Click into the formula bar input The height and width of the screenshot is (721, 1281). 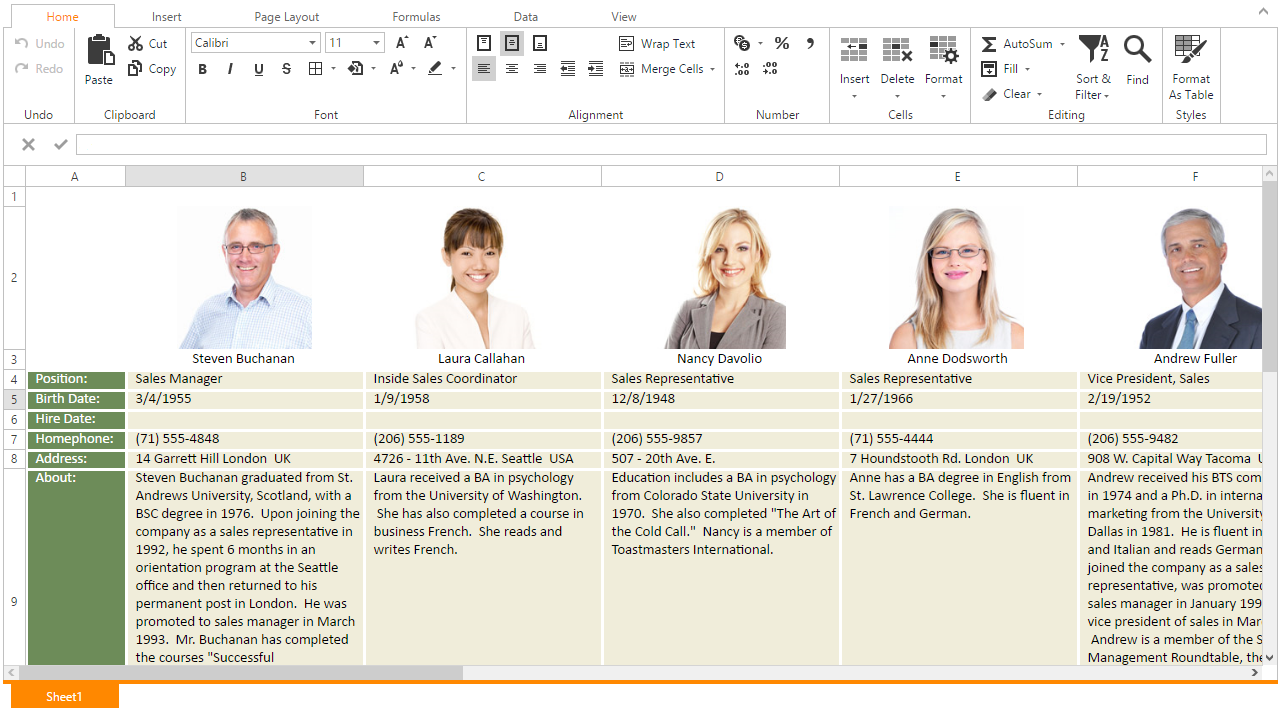coord(670,145)
